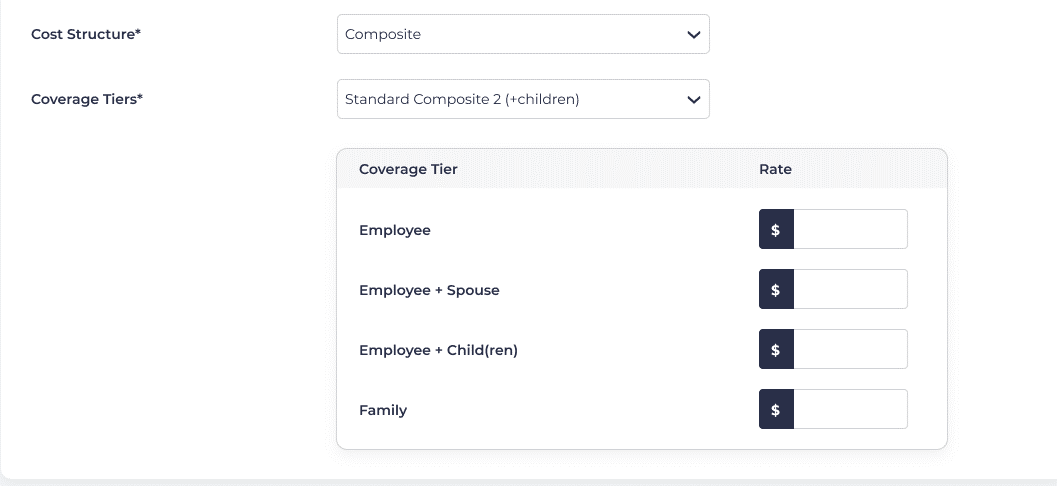
Task: Click the Coverage Tier column header
Action: click(x=408, y=169)
